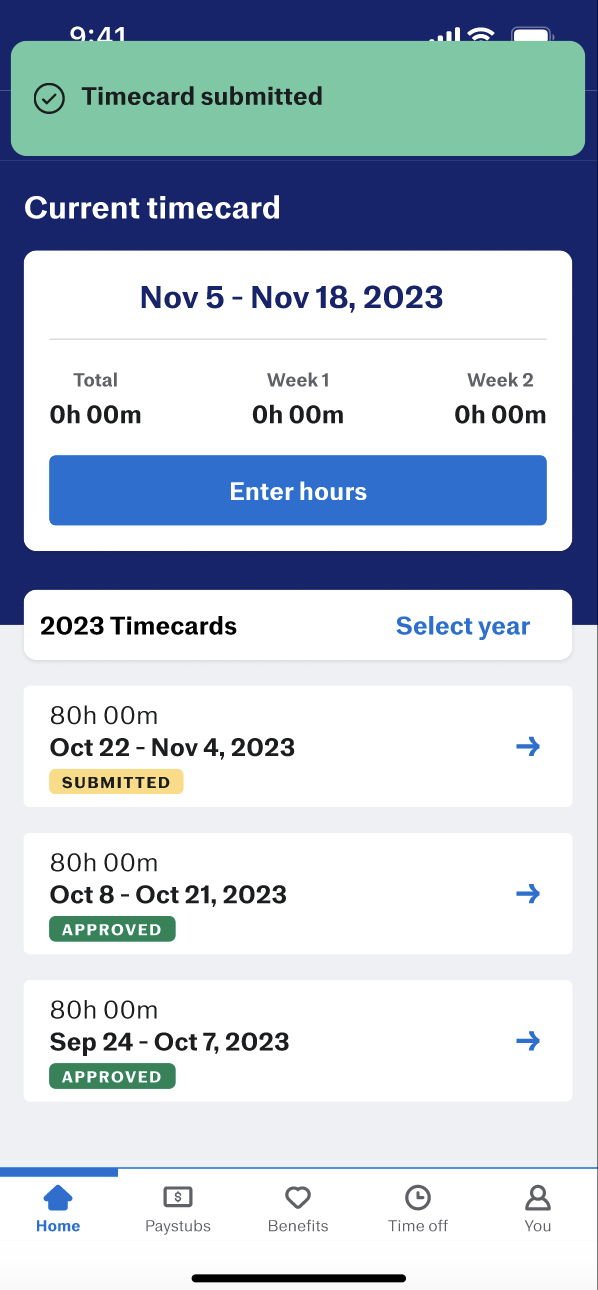Screen dimensions: 598x1290
Task: Tap the Home house icon
Action: pos(58,1197)
